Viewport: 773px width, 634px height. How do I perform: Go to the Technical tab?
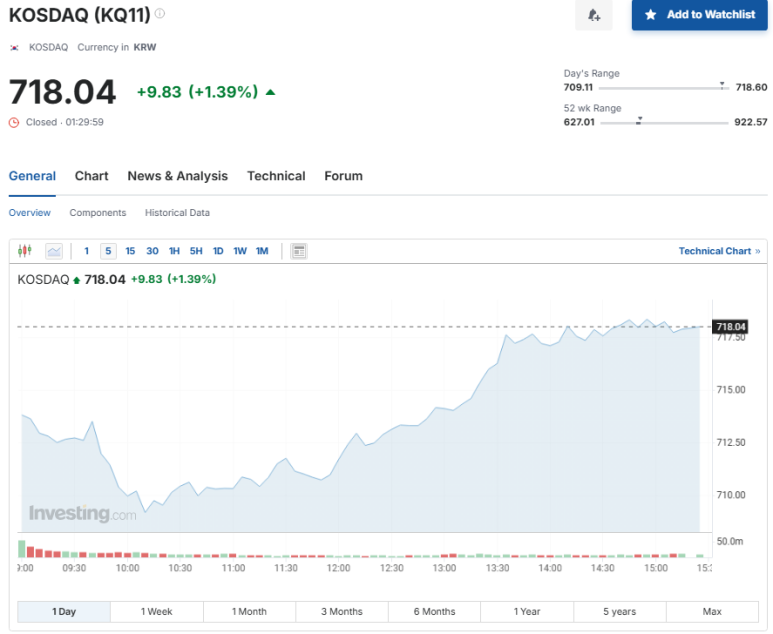[276, 176]
